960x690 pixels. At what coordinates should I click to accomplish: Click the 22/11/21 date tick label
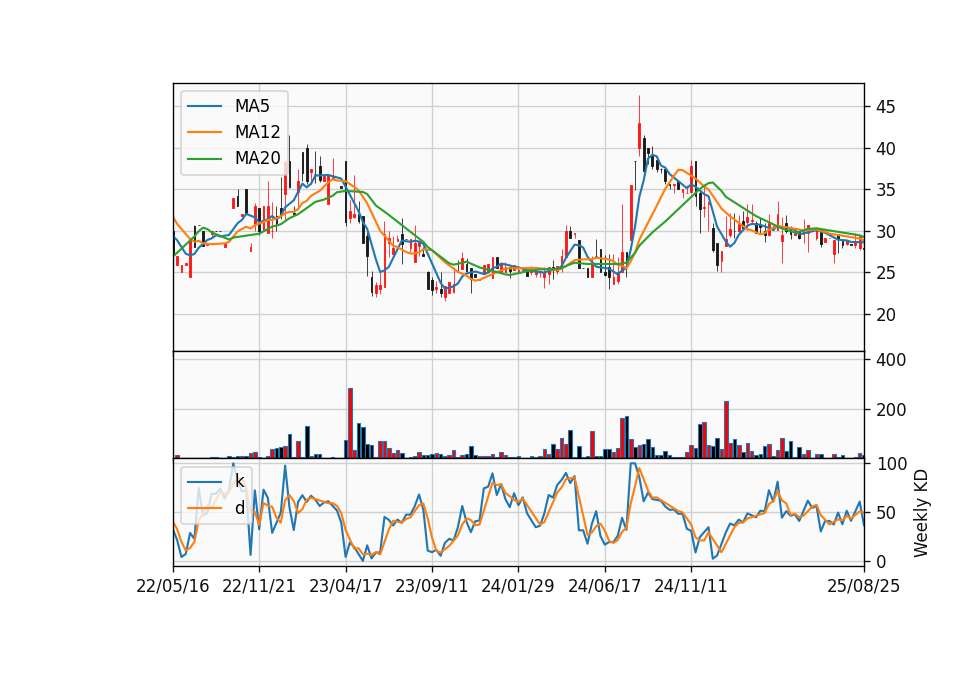(x=259, y=586)
